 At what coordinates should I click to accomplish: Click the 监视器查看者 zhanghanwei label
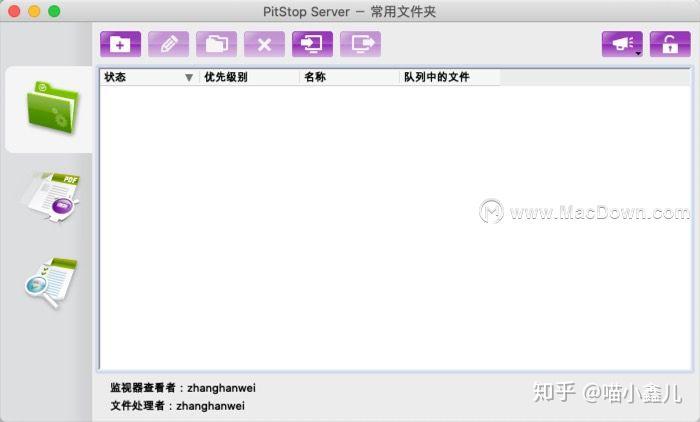[183, 388]
